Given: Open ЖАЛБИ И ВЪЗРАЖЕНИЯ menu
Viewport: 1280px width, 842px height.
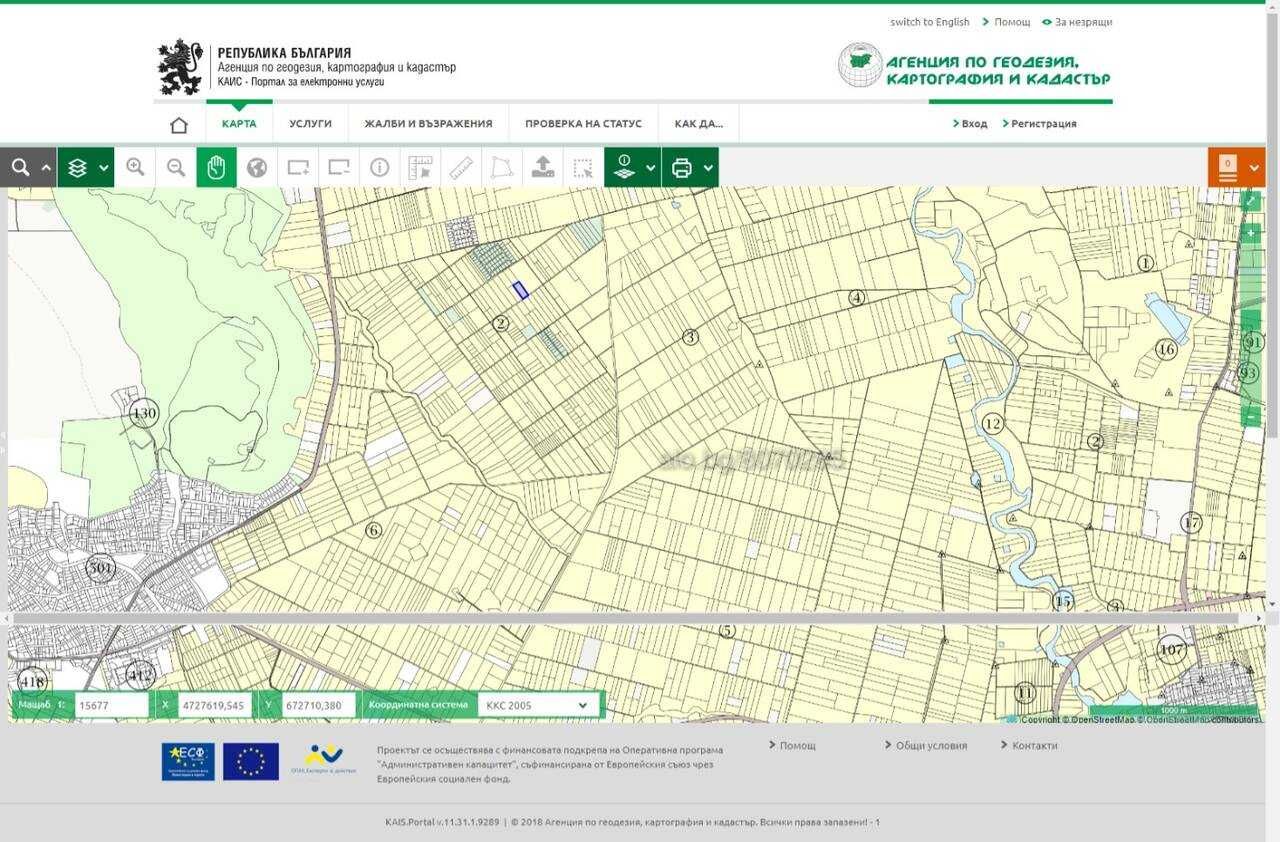Looking at the screenshot, I should (x=428, y=124).
